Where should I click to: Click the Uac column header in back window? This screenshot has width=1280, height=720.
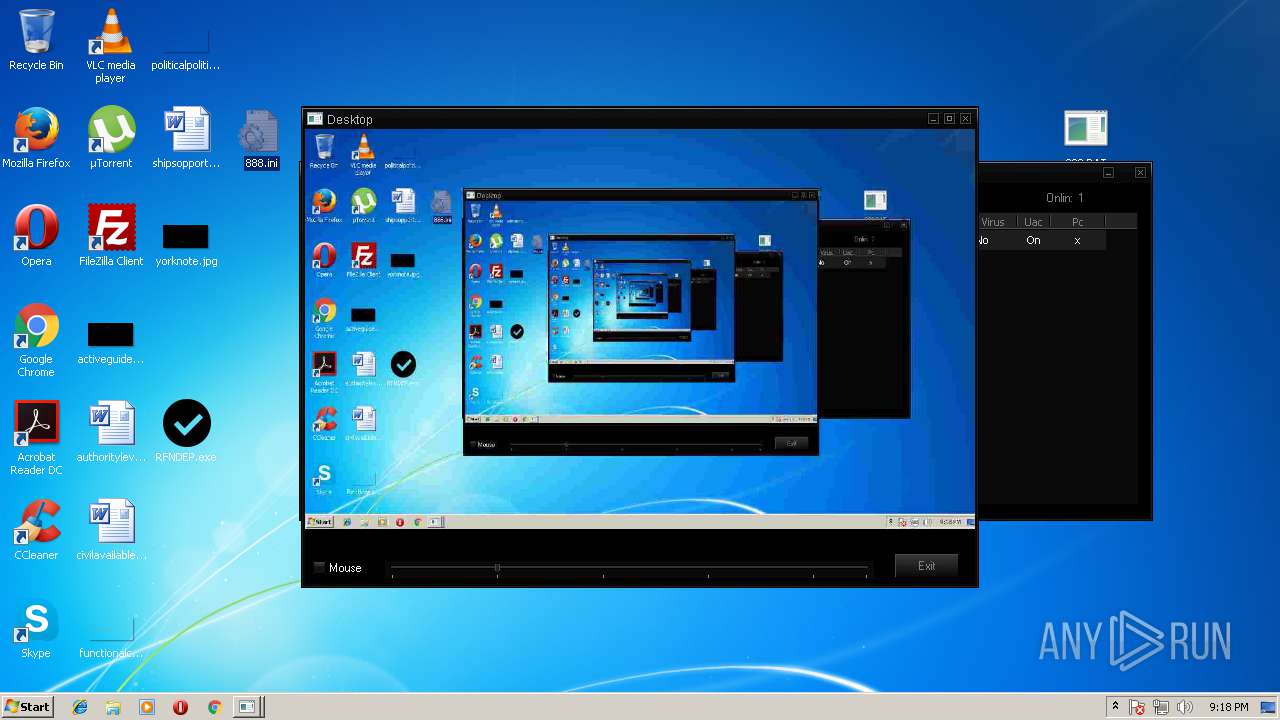pyautogui.click(x=1033, y=222)
